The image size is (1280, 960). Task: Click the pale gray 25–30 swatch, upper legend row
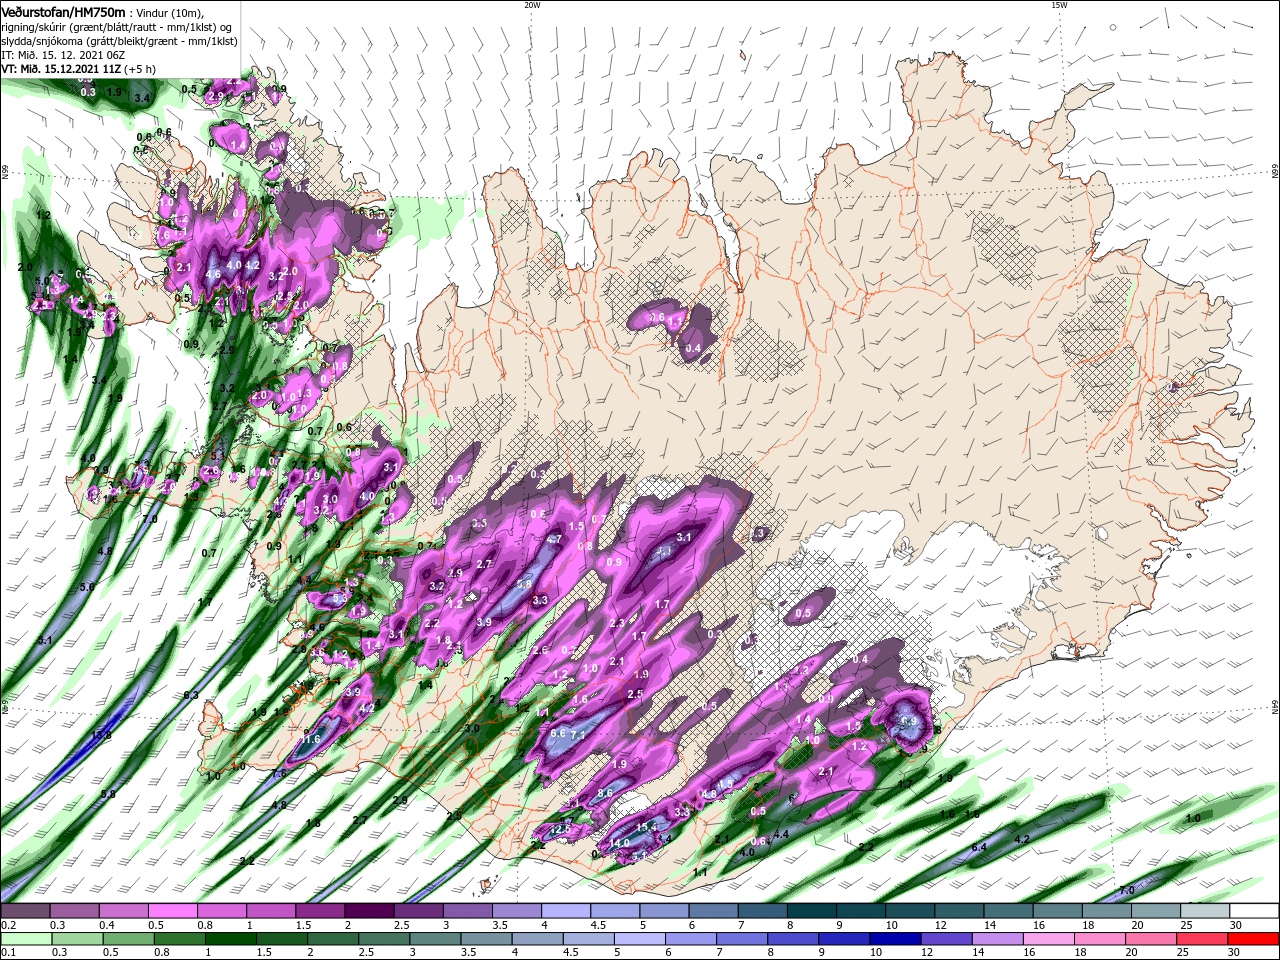1206,911
